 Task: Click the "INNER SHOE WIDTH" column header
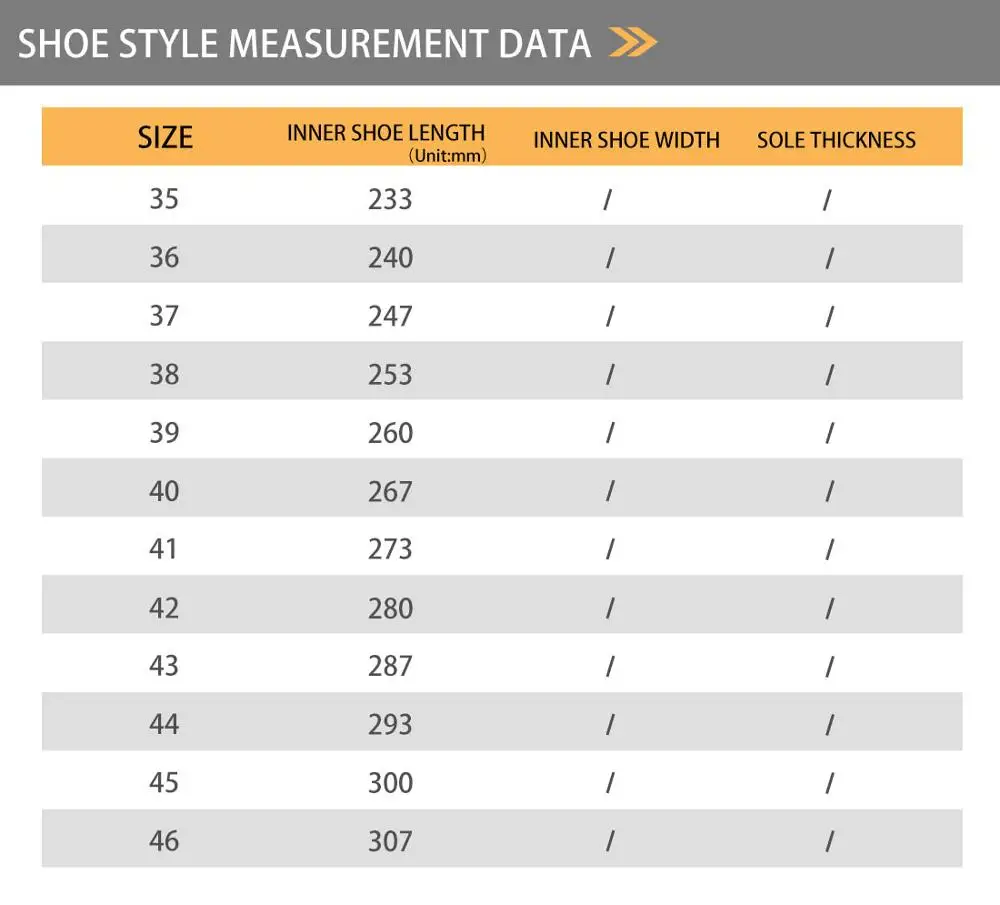[626, 140]
